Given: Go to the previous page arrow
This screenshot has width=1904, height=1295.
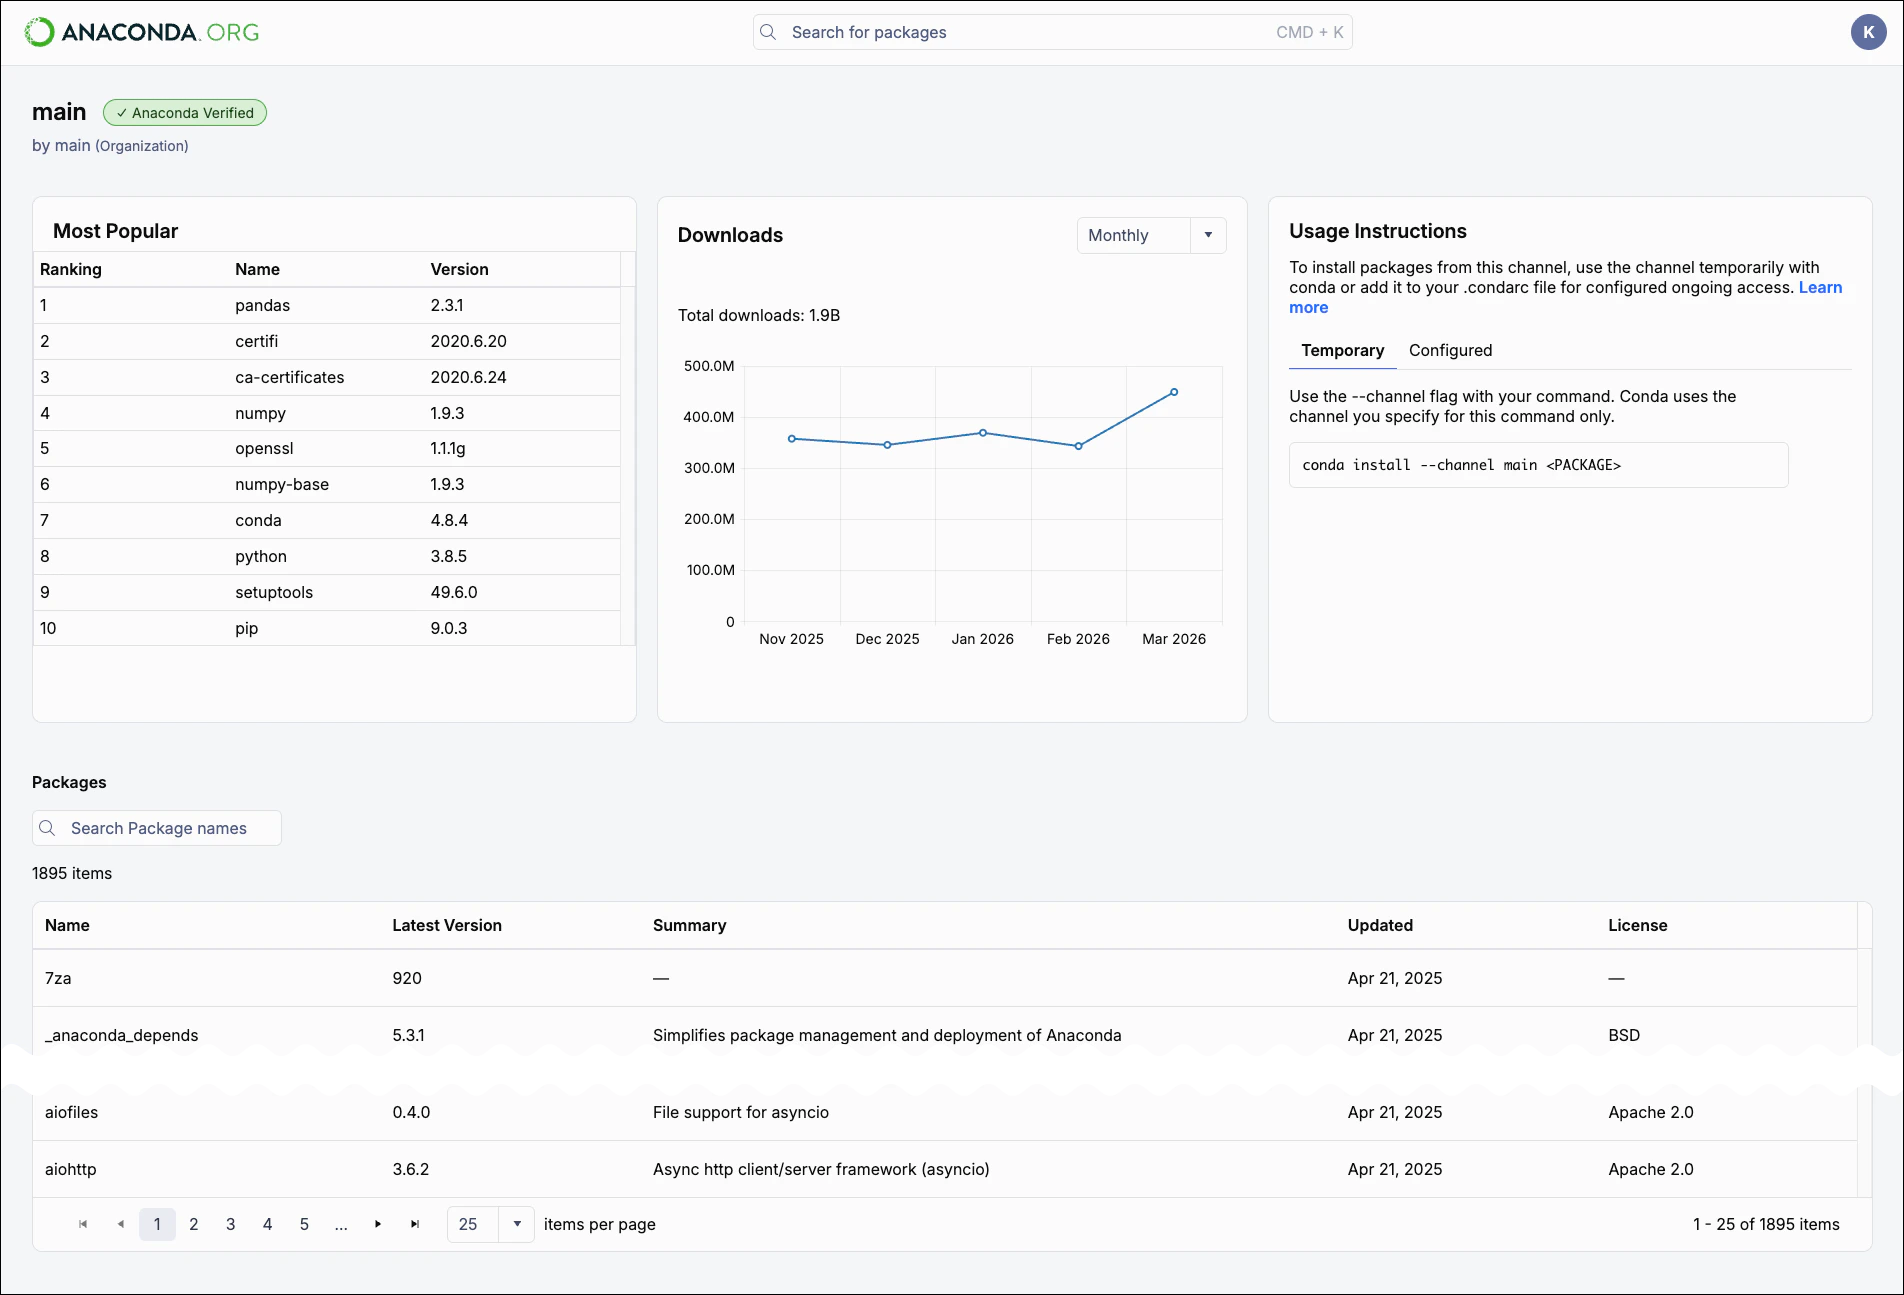Looking at the screenshot, I should (121, 1224).
